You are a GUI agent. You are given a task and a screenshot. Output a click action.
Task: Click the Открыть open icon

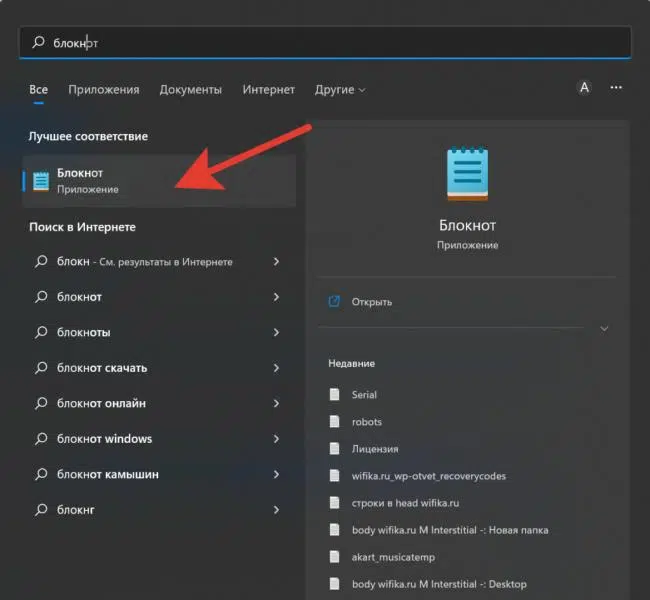pyautogui.click(x=335, y=301)
